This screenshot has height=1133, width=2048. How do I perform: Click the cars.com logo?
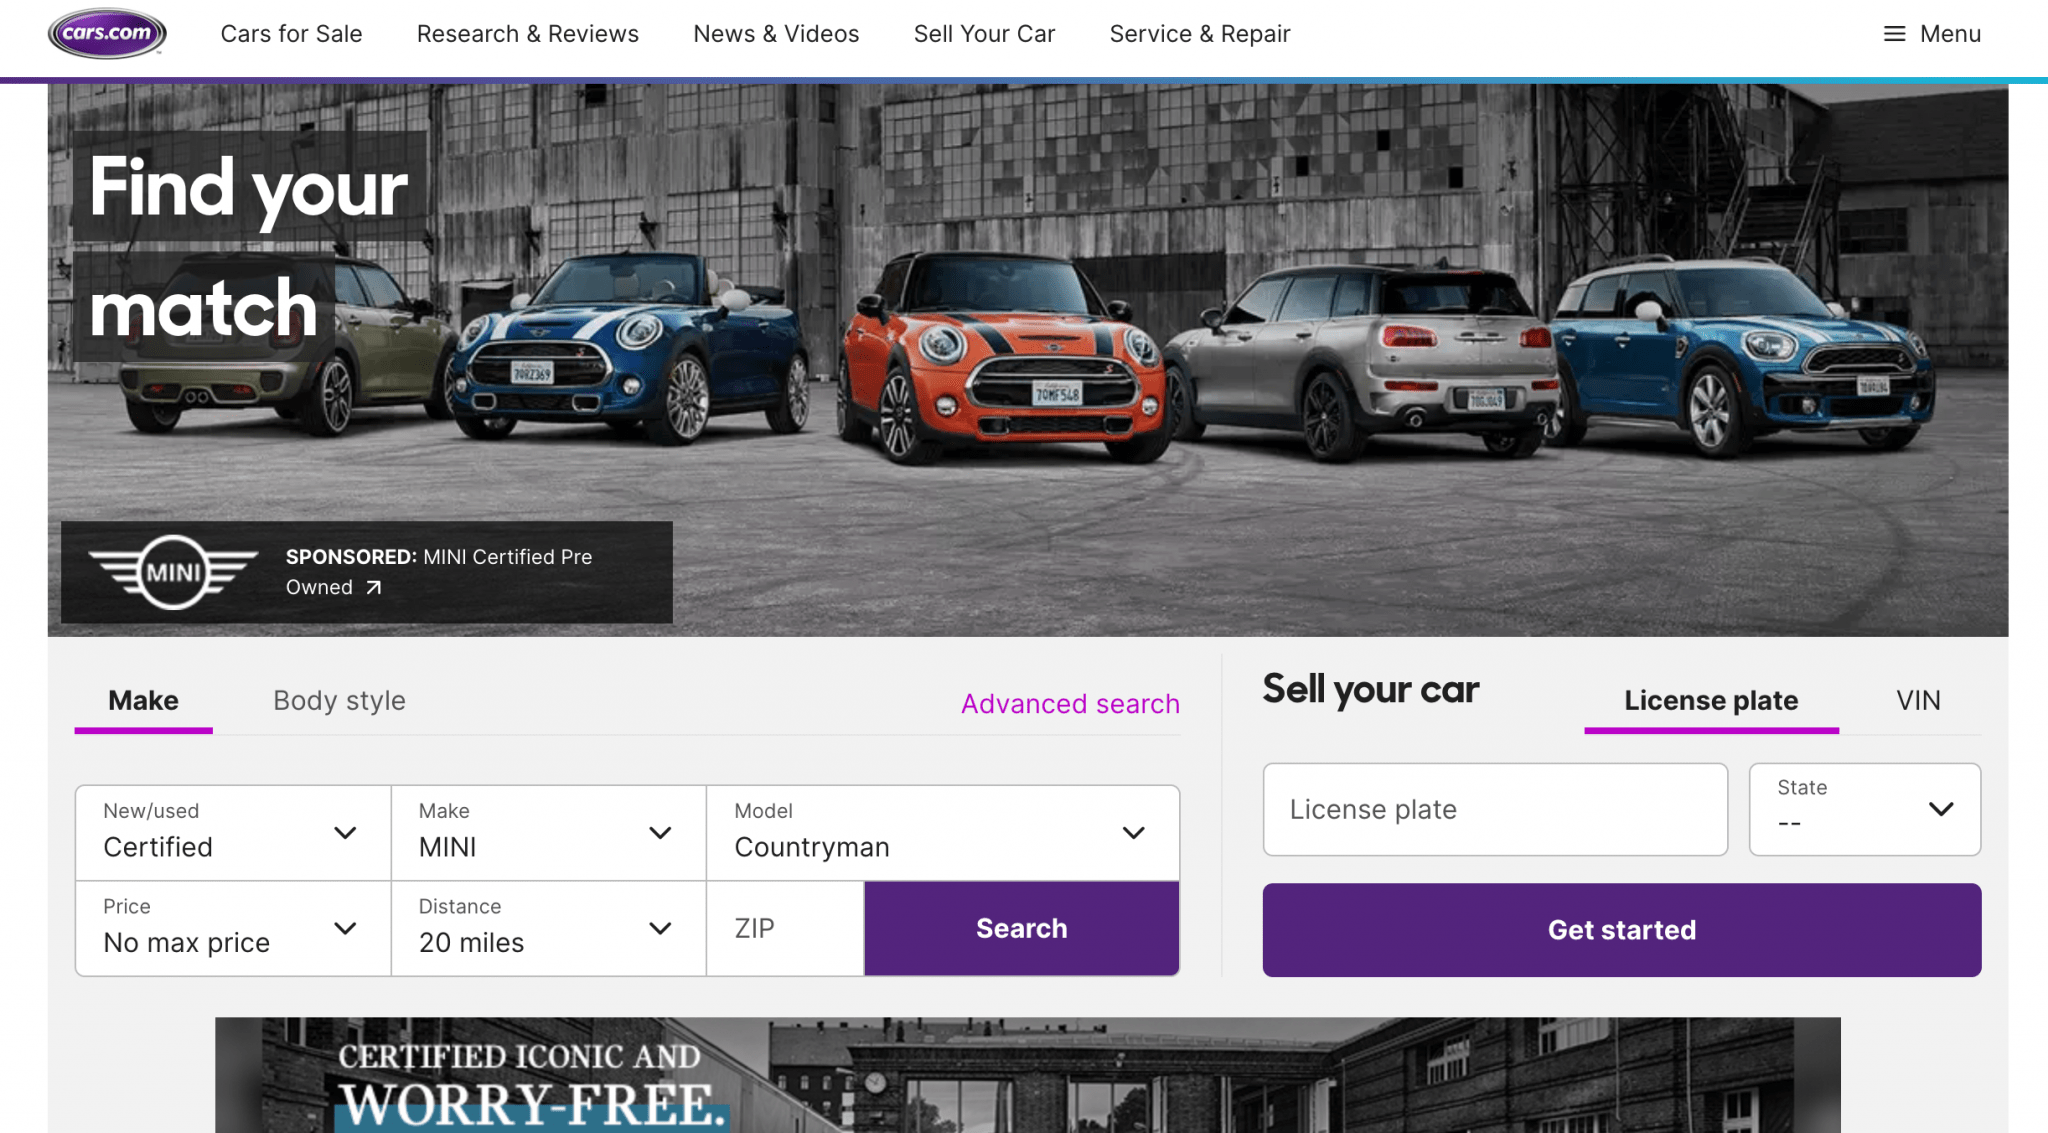tap(106, 33)
